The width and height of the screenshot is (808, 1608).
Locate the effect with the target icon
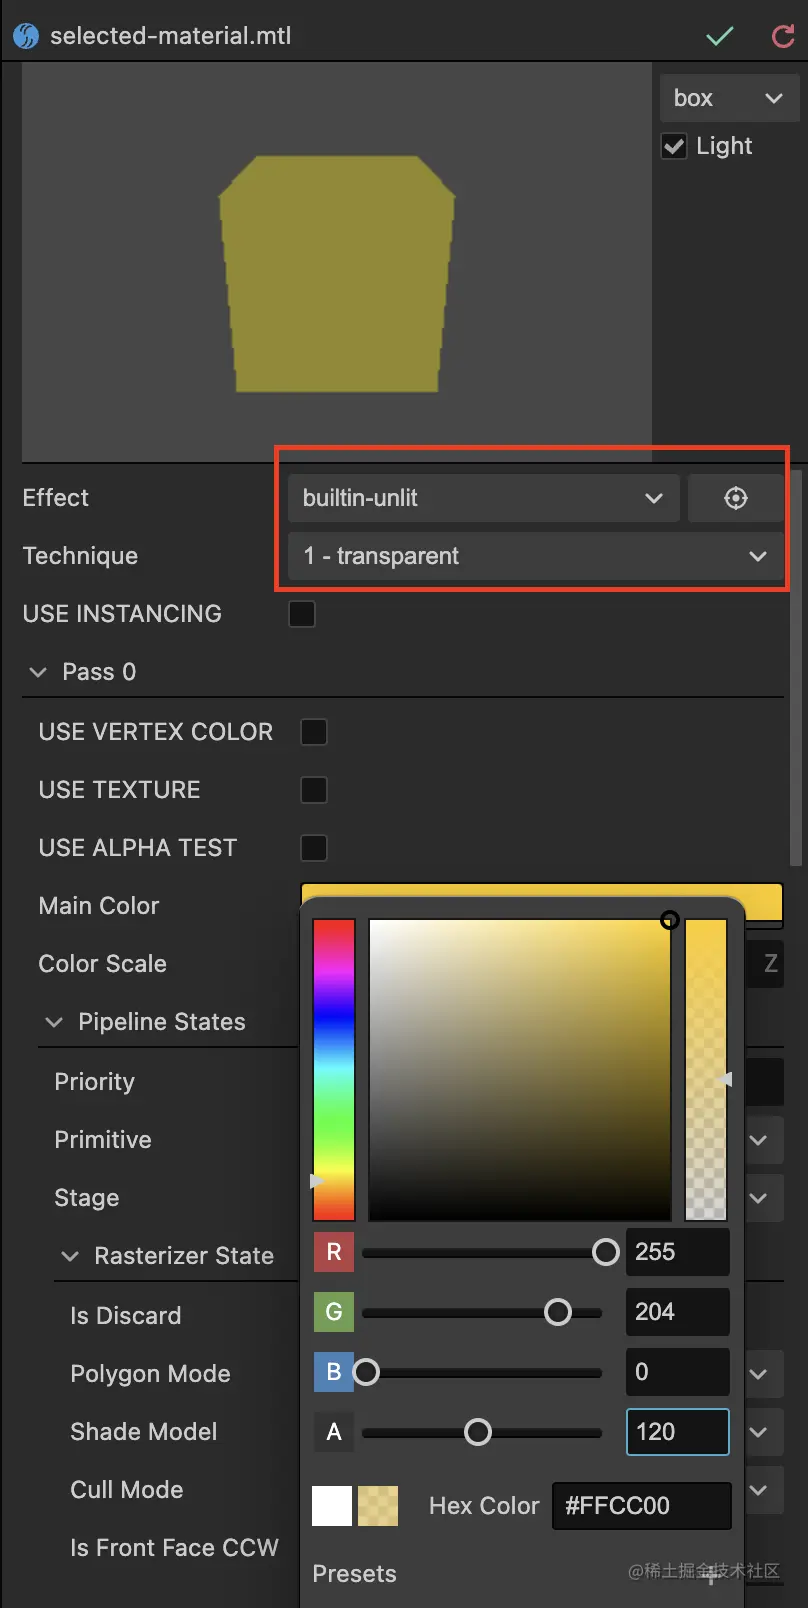tap(736, 498)
